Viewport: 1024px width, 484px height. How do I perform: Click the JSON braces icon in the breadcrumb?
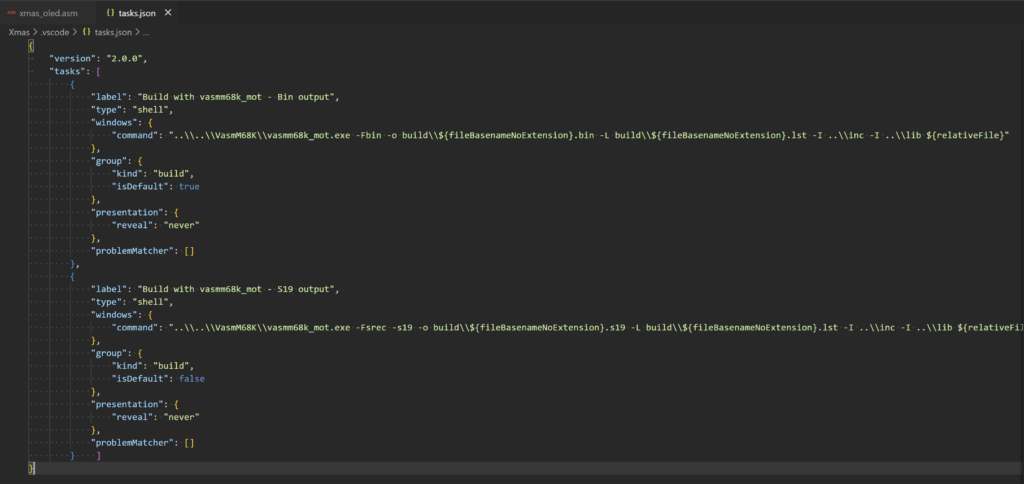point(87,32)
